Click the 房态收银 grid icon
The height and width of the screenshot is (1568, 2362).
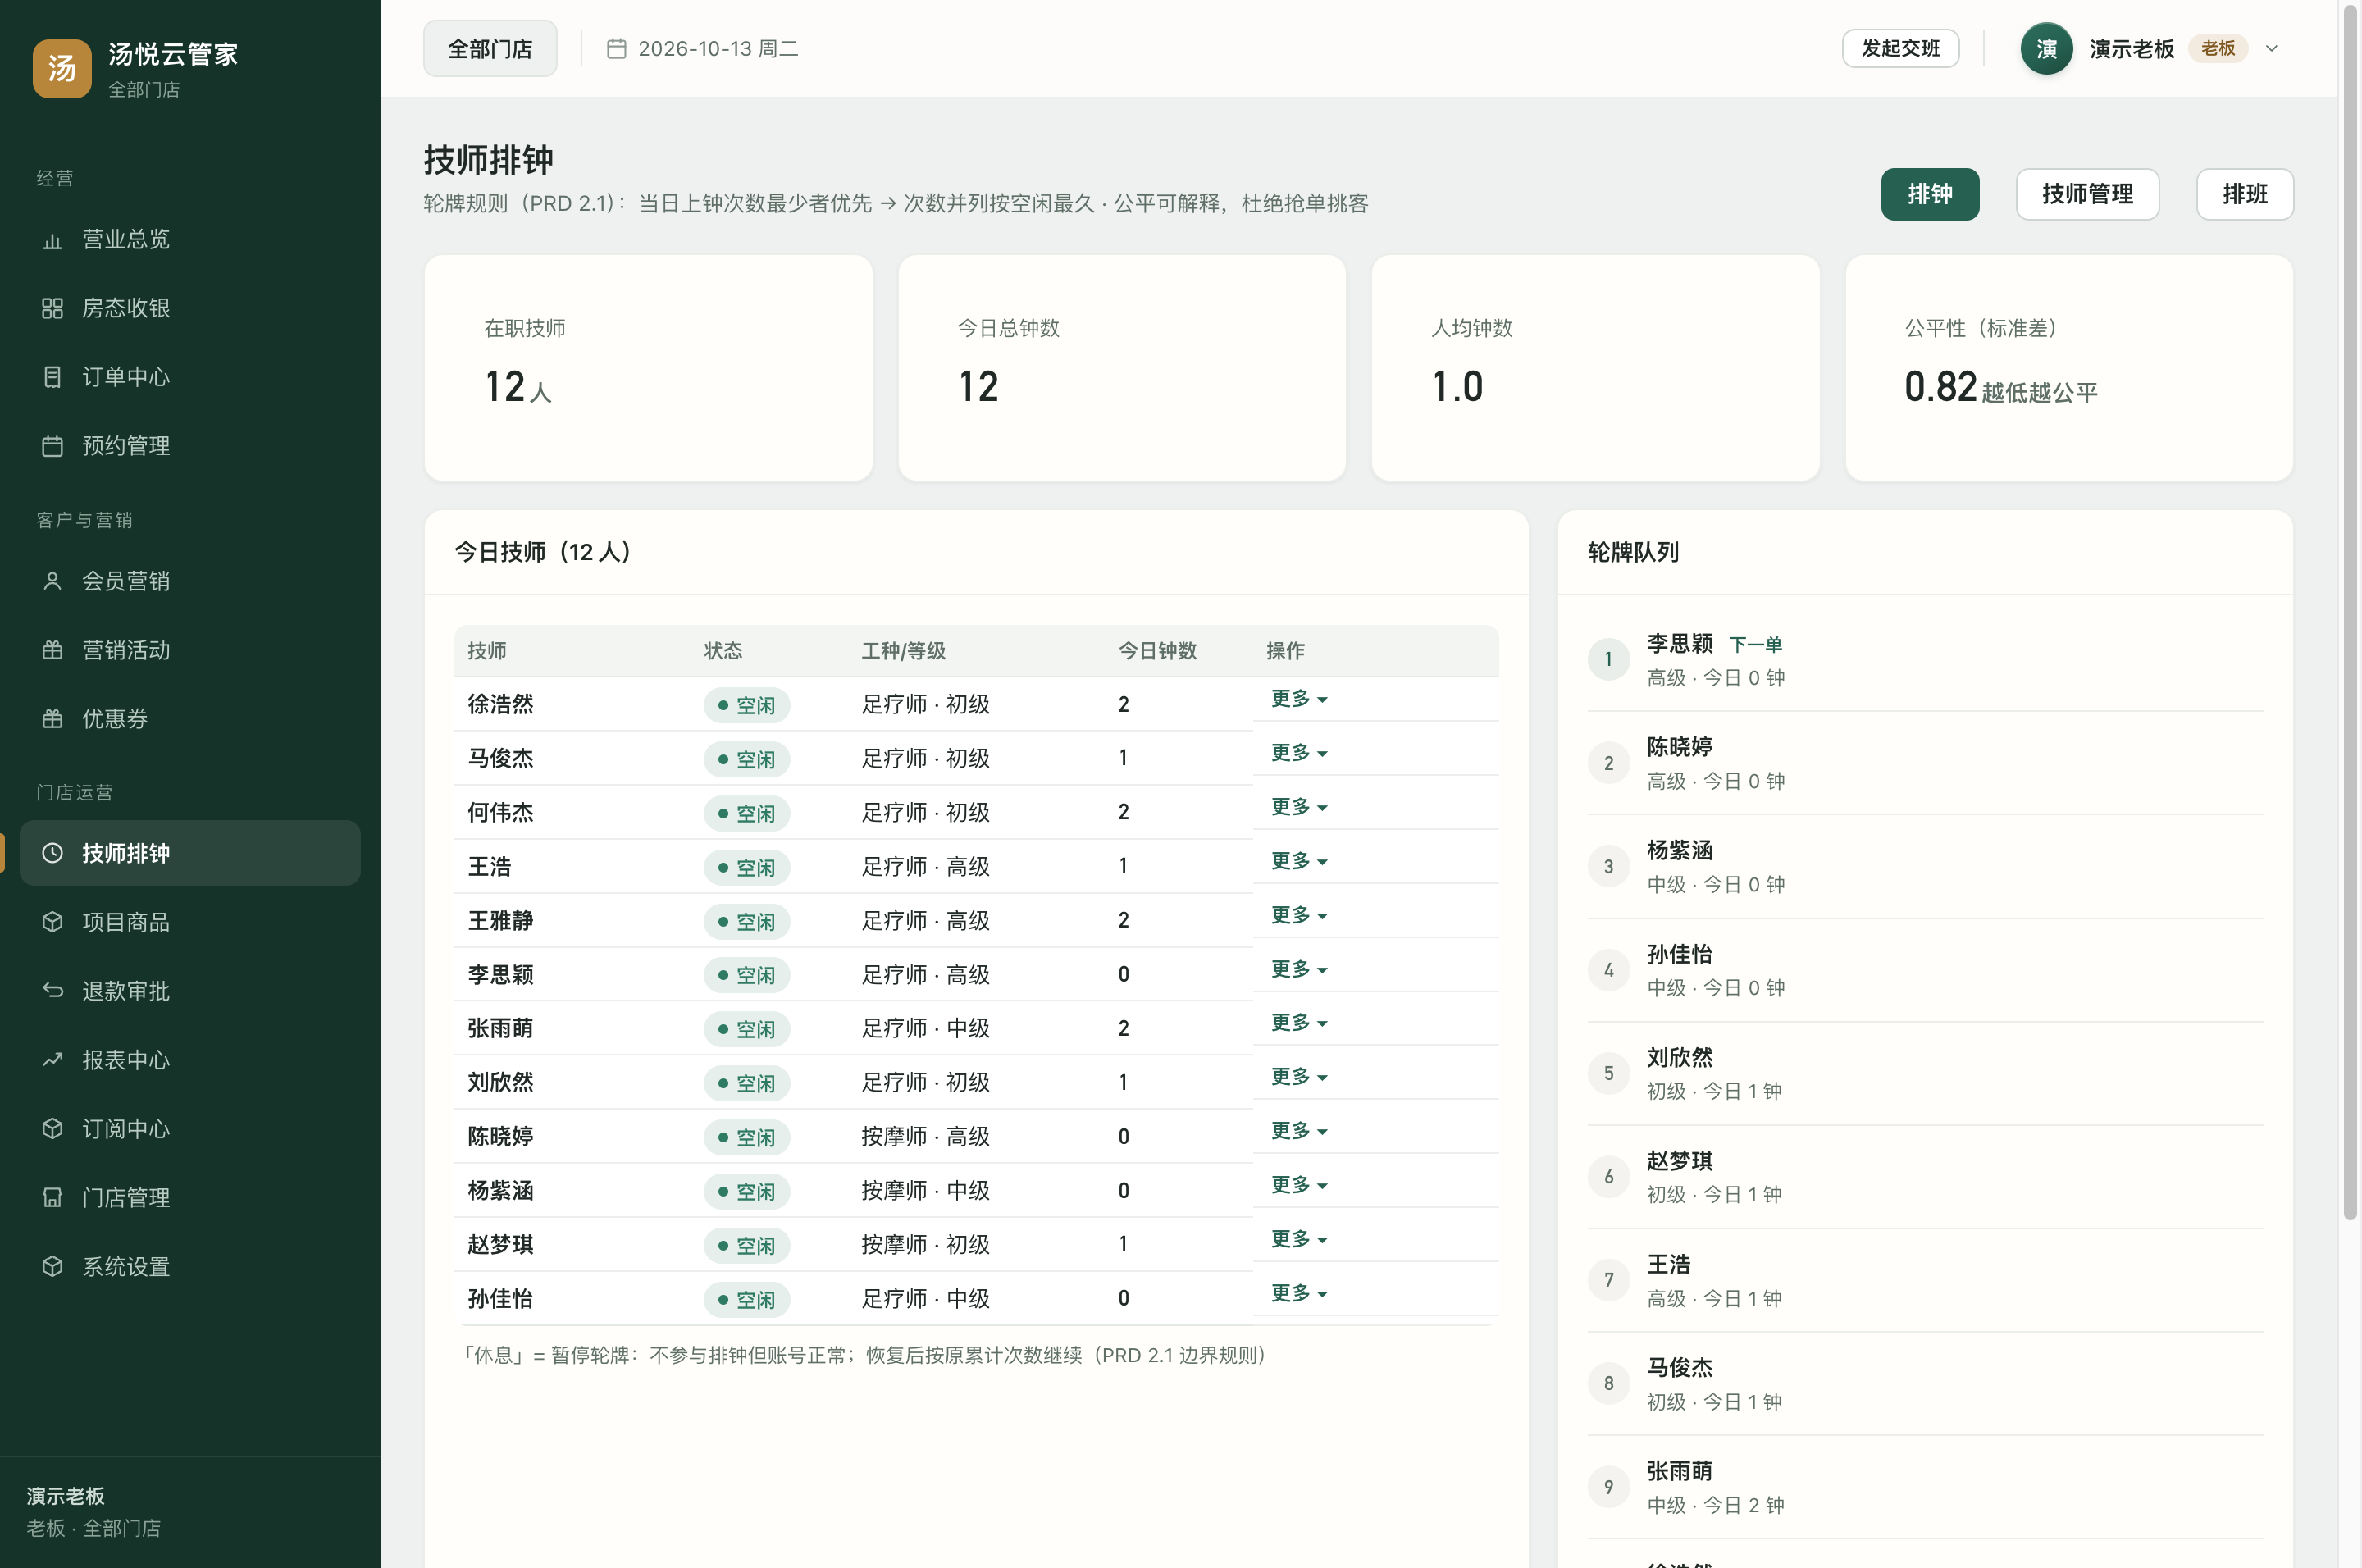pos(52,308)
